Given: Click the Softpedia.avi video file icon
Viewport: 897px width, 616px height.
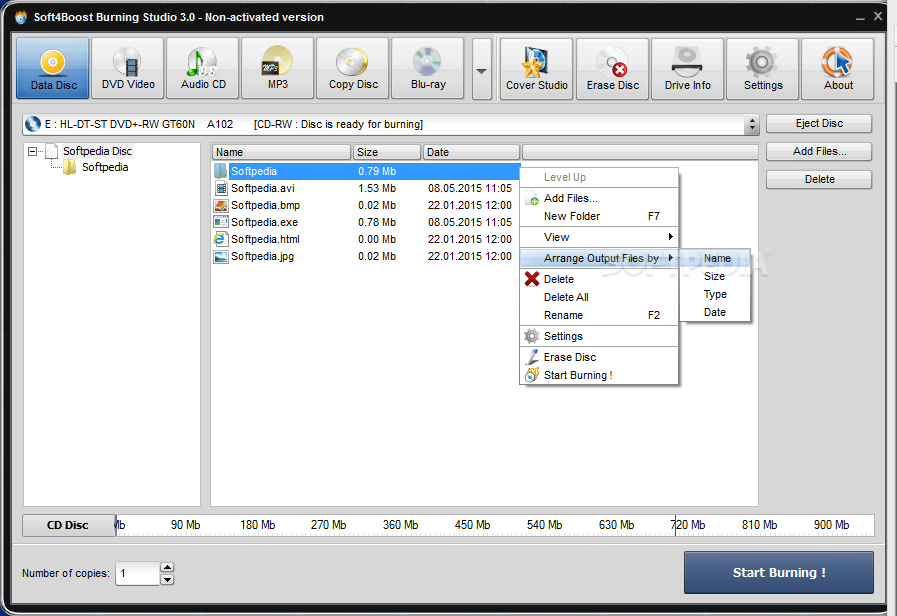Looking at the screenshot, I should [221, 188].
